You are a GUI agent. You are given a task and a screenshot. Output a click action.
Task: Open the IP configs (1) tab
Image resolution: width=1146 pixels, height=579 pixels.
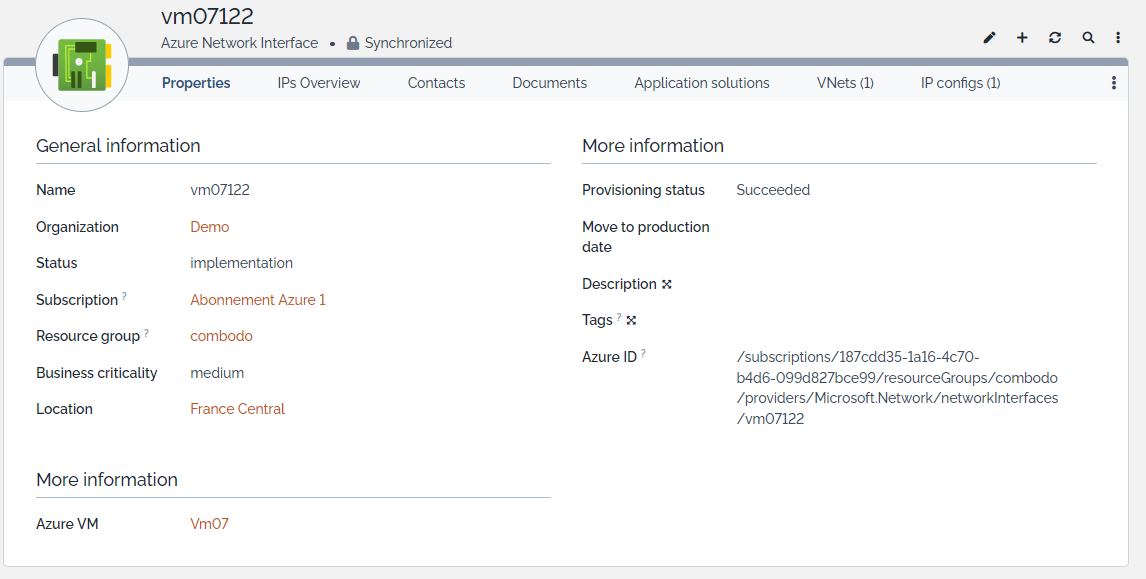coord(960,83)
